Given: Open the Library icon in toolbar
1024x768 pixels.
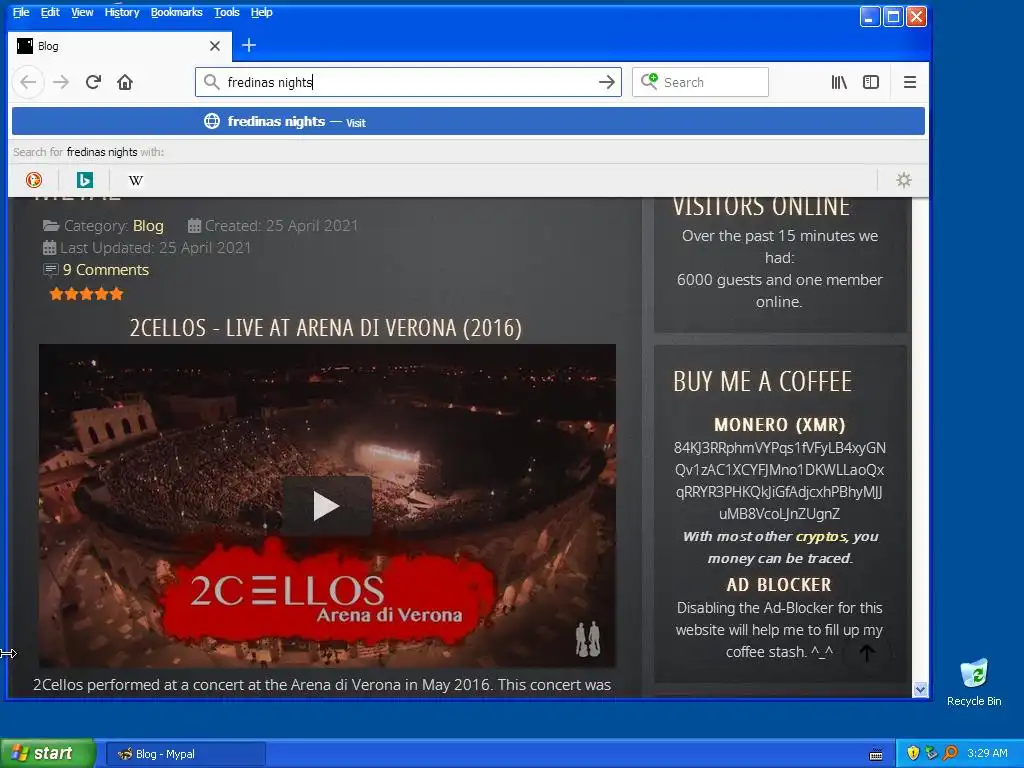Looking at the screenshot, I should click(x=839, y=82).
